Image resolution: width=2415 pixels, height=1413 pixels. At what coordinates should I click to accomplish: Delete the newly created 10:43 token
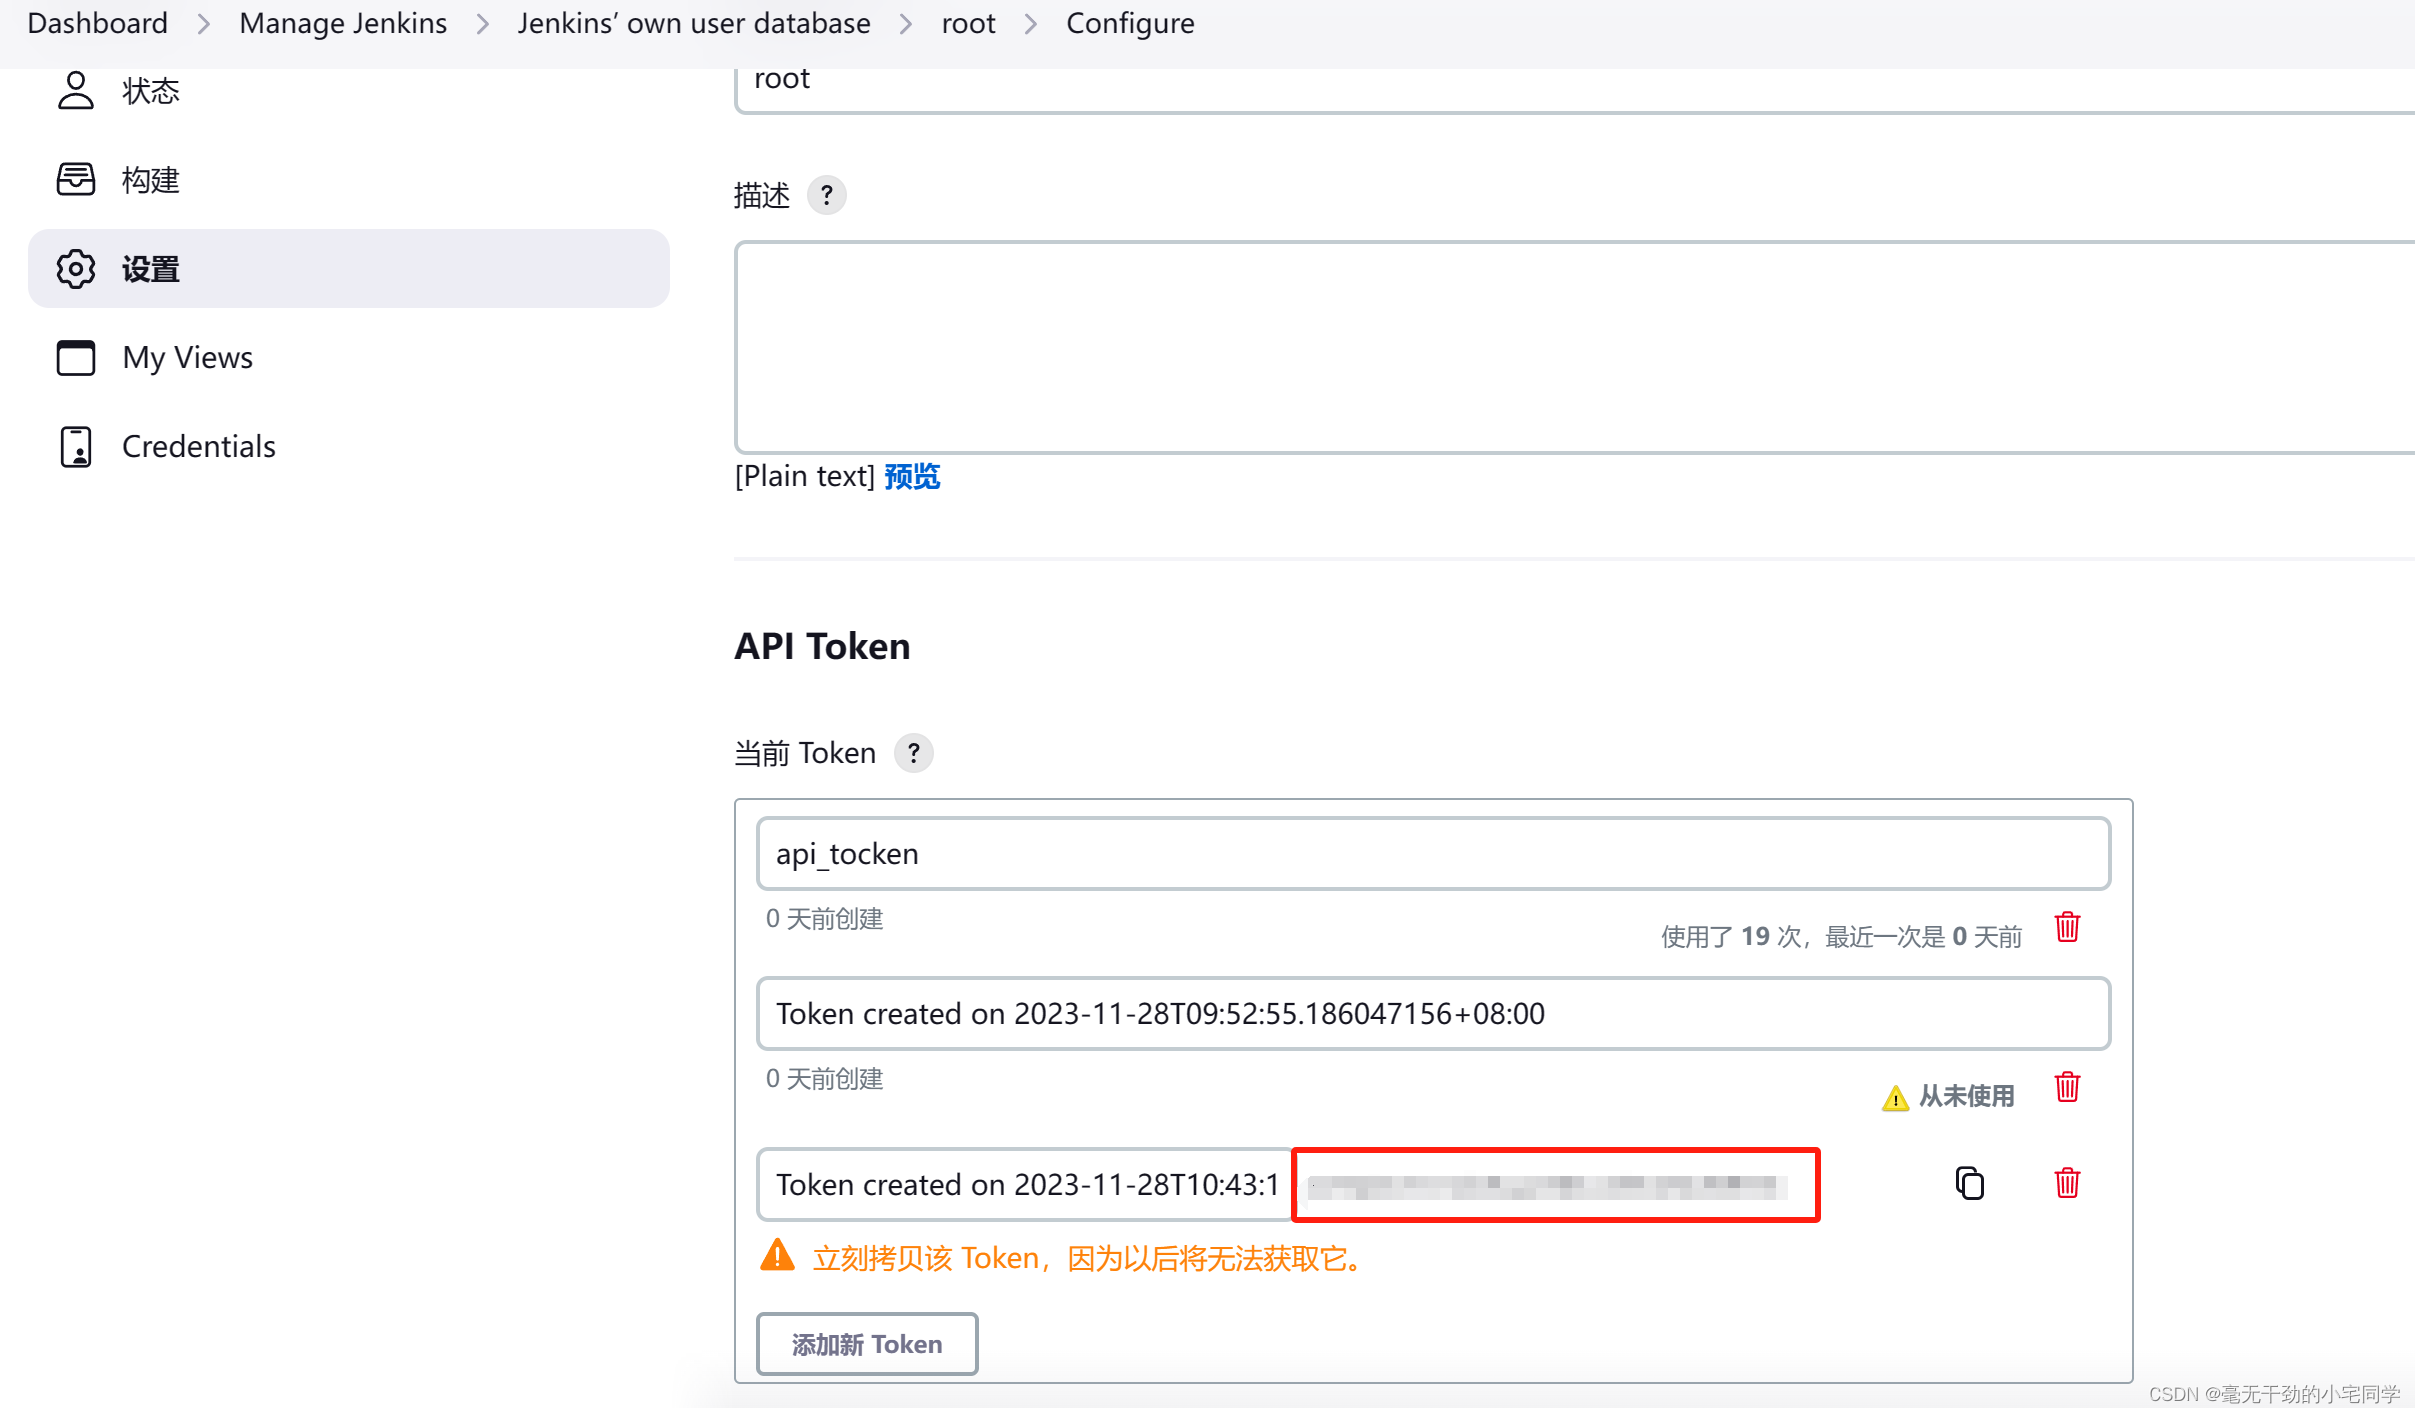point(2067,1183)
